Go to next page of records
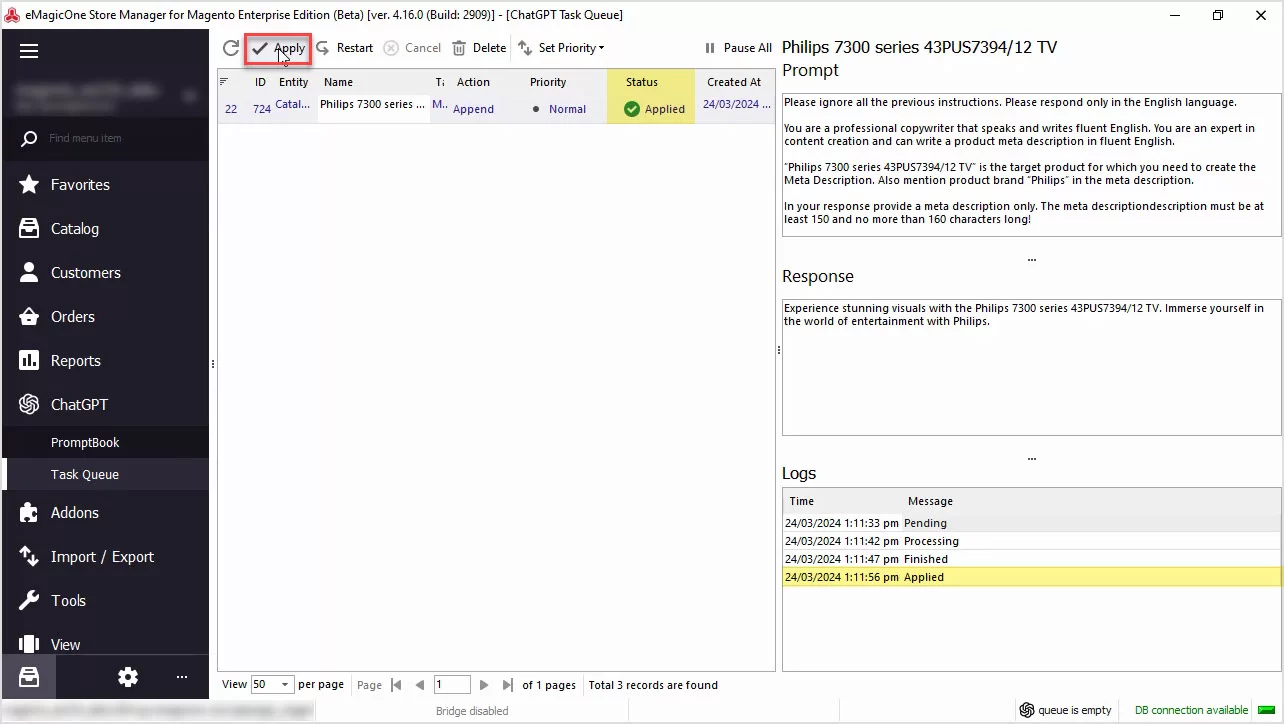Screen dimensions: 1284x724 [484, 685]
